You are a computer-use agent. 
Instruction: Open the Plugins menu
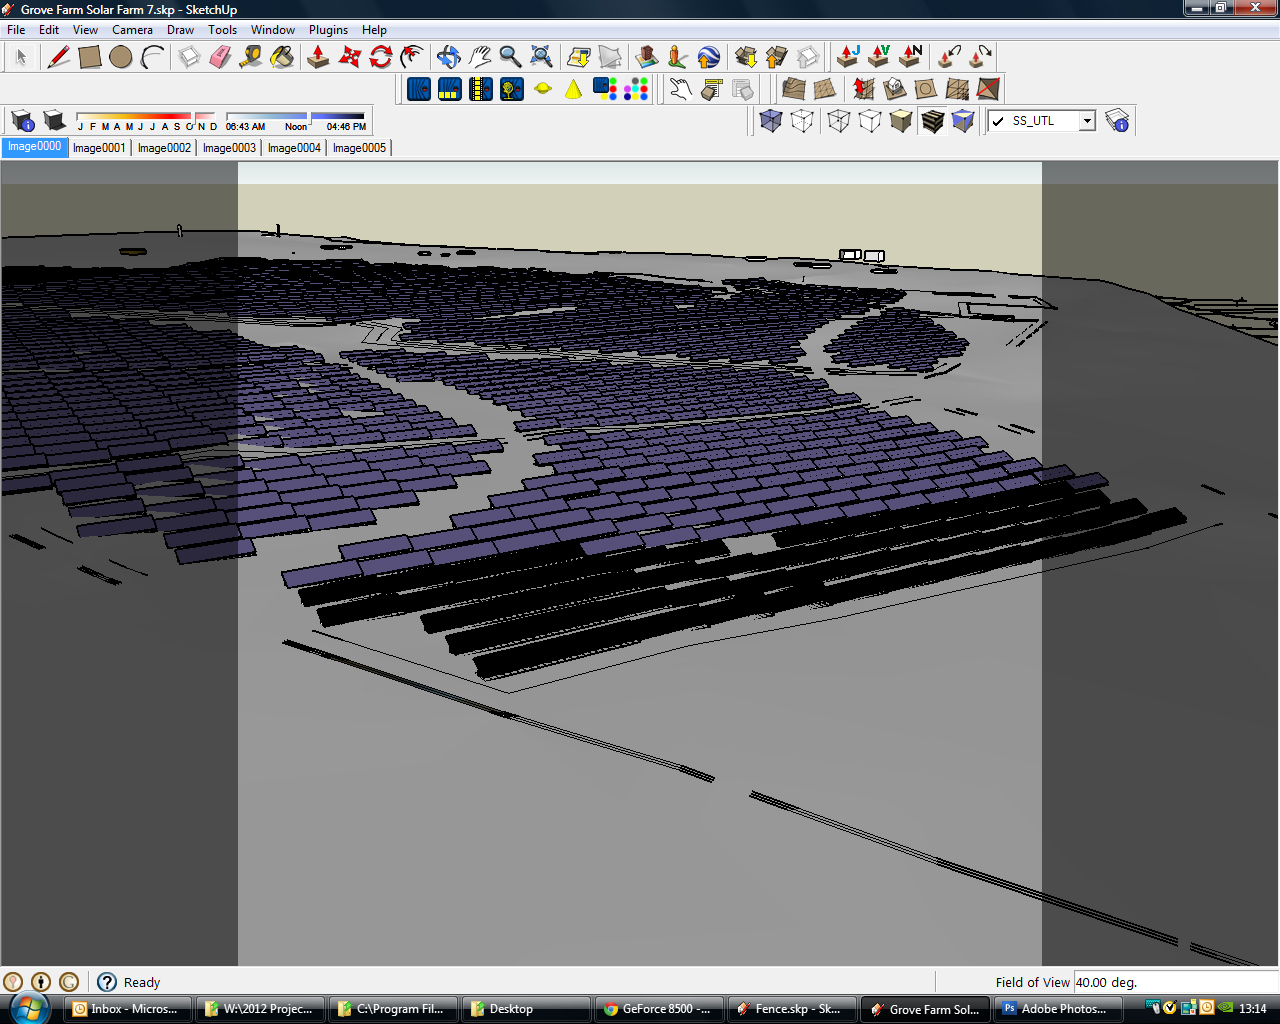coord(328,30)
